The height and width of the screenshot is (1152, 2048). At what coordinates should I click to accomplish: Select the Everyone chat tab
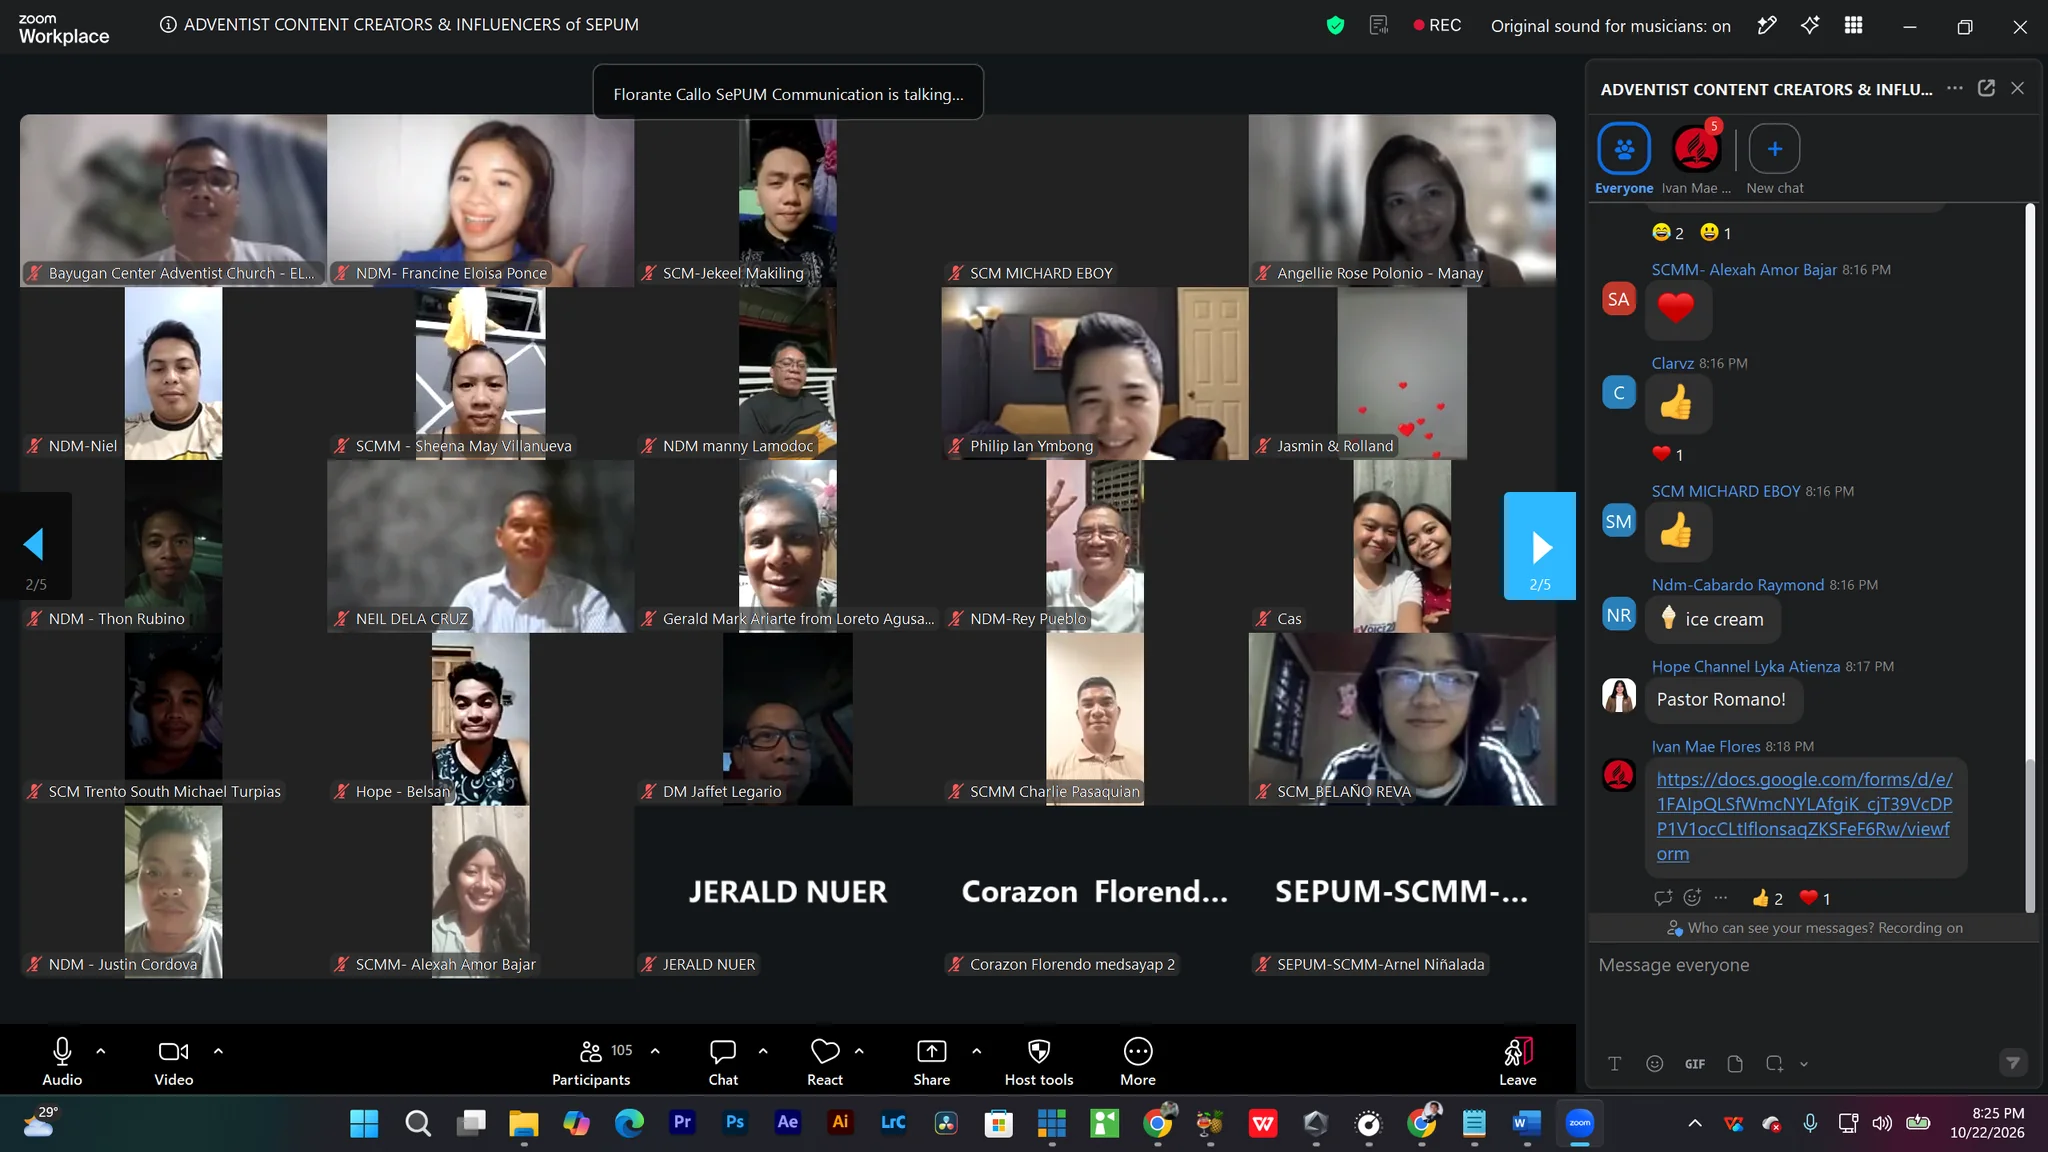[1624, 159]
